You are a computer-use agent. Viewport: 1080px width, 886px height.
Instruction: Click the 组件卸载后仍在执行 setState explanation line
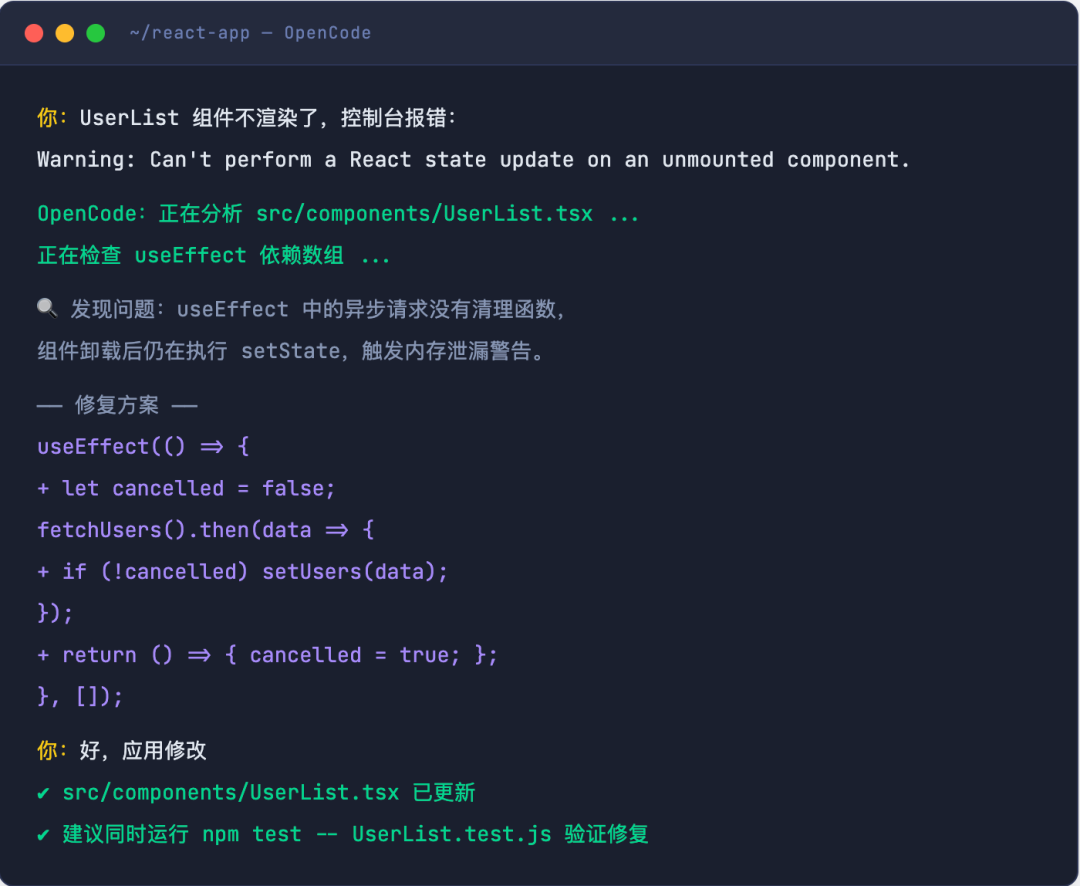coord(292,351)
